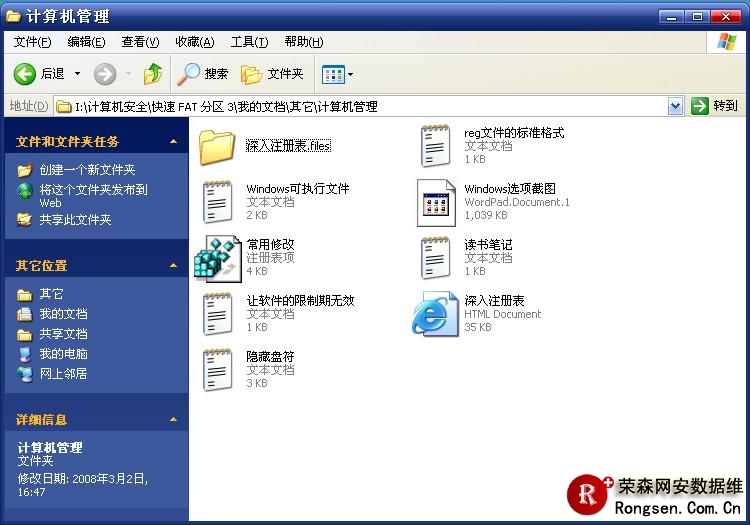Collapse the 其它位置 panel section
750x525 pixels.
tap(173, 266)
